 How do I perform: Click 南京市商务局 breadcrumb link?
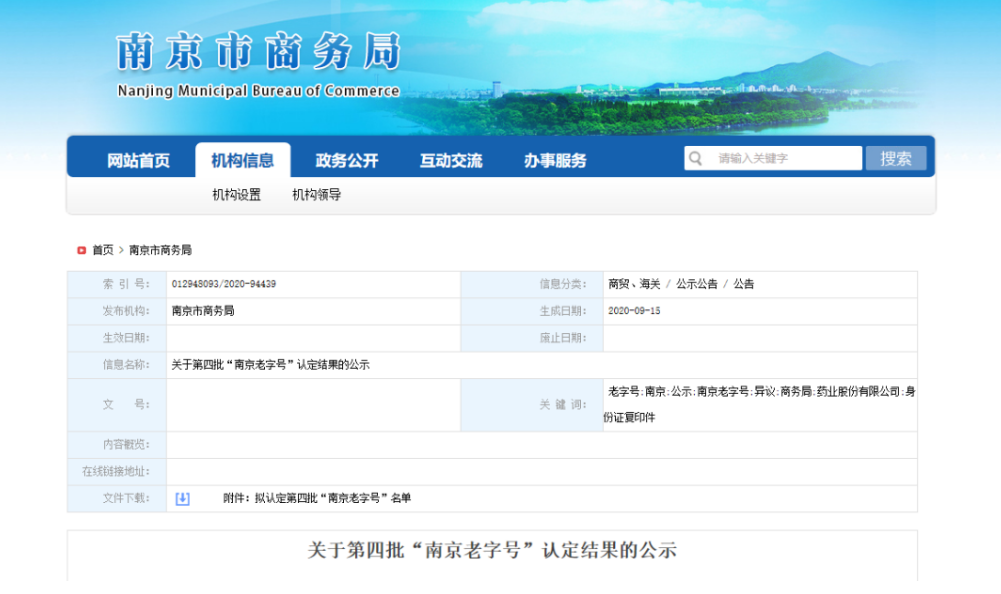point(160,250)
